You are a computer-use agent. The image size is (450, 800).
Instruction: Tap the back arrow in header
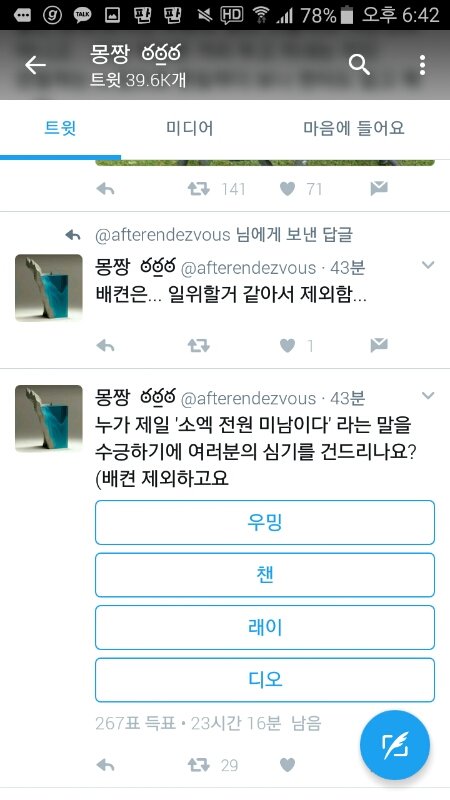[35, 65]
